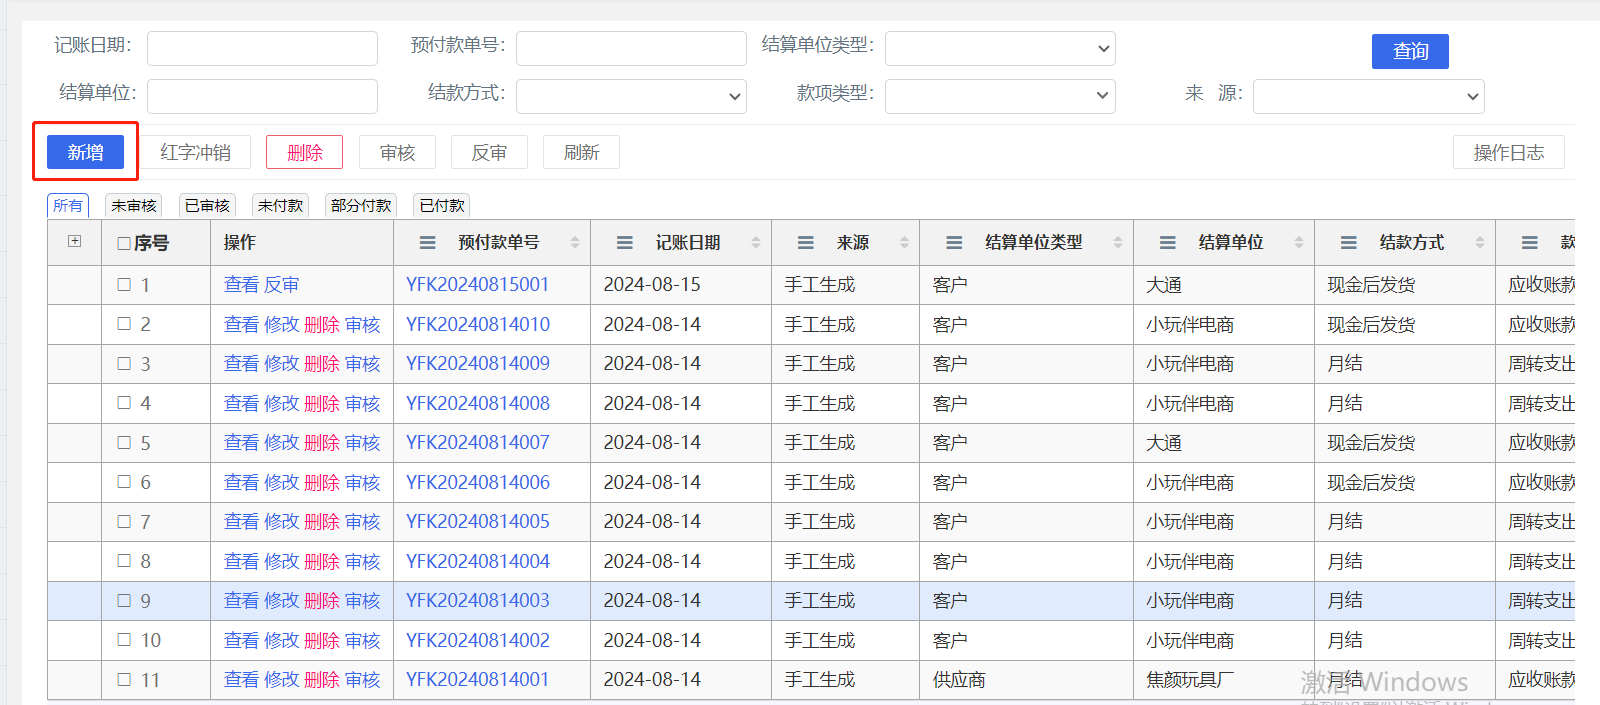Show the 已审核 tab
This screenshot has width=1600, height=705.
click(x=207, y=205)
